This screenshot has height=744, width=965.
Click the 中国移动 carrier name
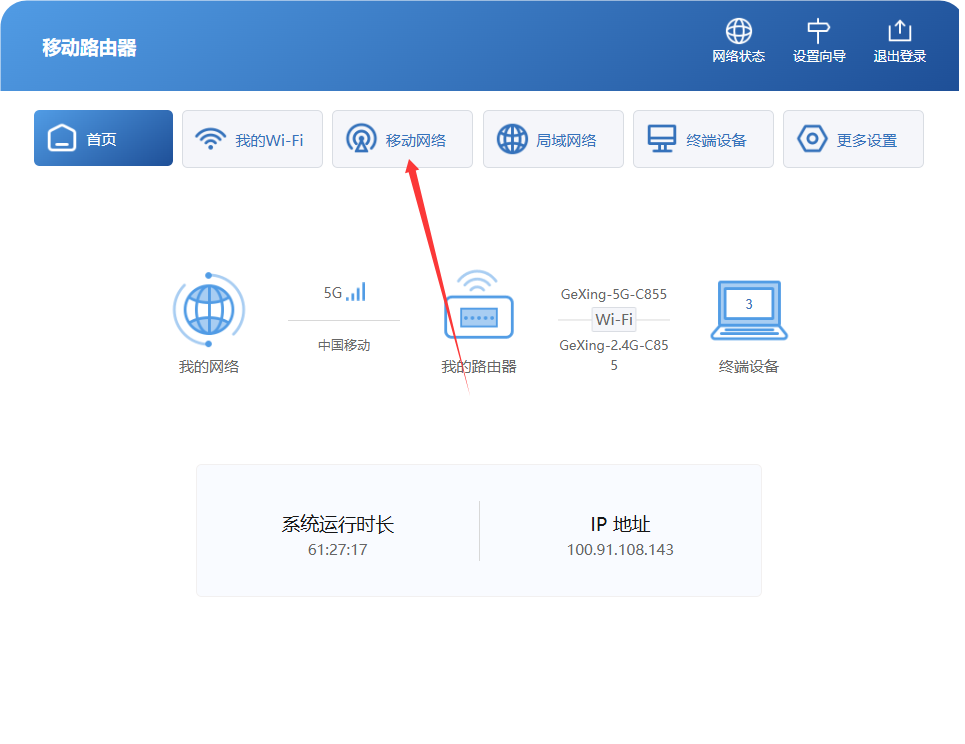[344, 345]
